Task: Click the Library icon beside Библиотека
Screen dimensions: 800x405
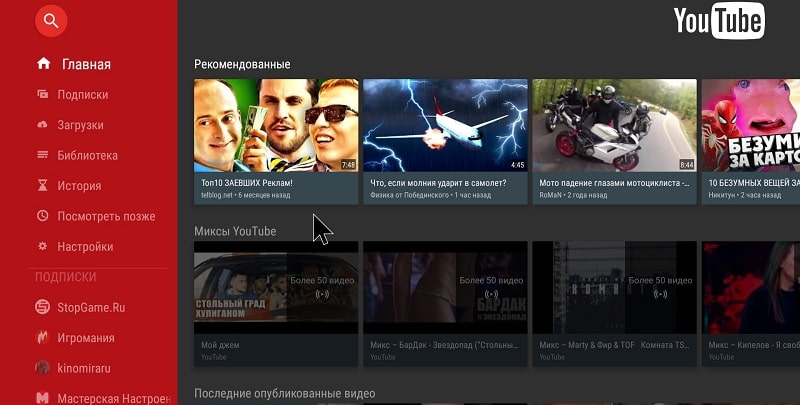Action: click(43, 155)
